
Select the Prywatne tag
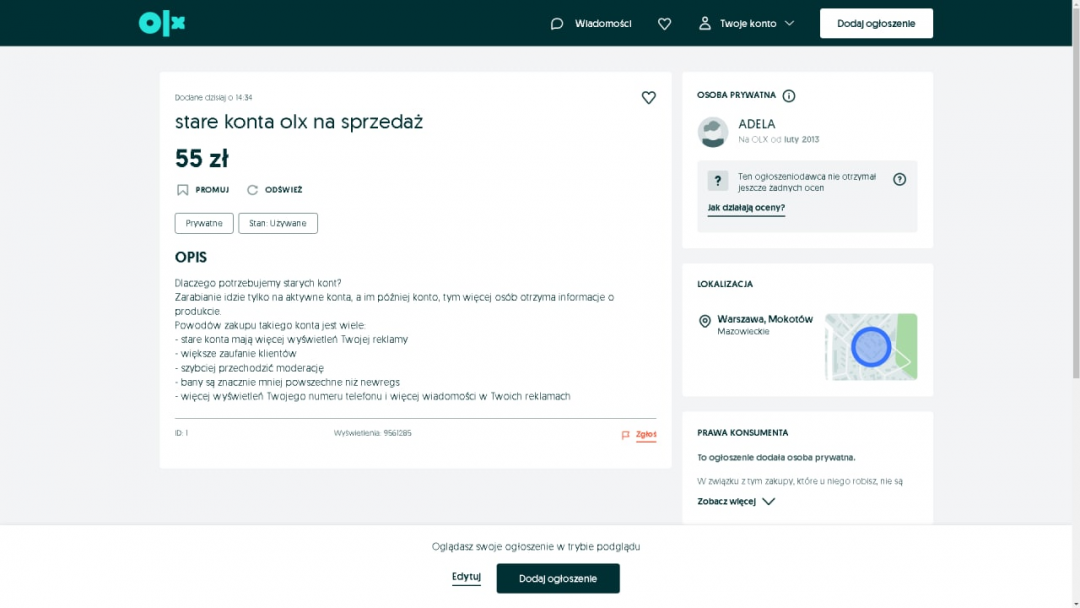204,223
